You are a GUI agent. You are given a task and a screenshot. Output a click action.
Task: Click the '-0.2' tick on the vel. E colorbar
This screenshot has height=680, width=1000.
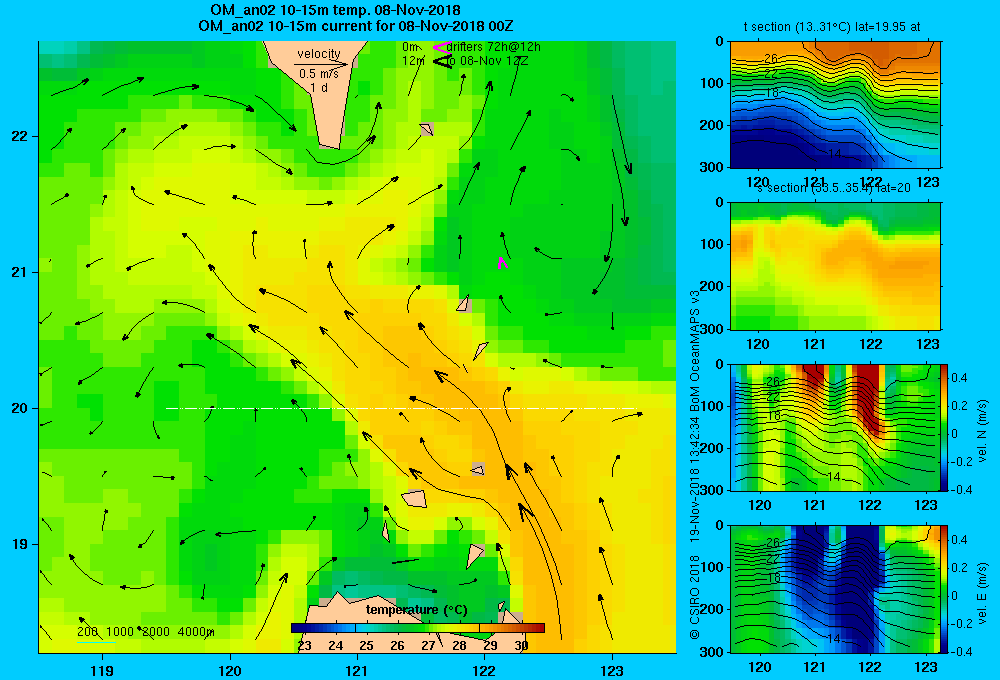tap(960, 623)
